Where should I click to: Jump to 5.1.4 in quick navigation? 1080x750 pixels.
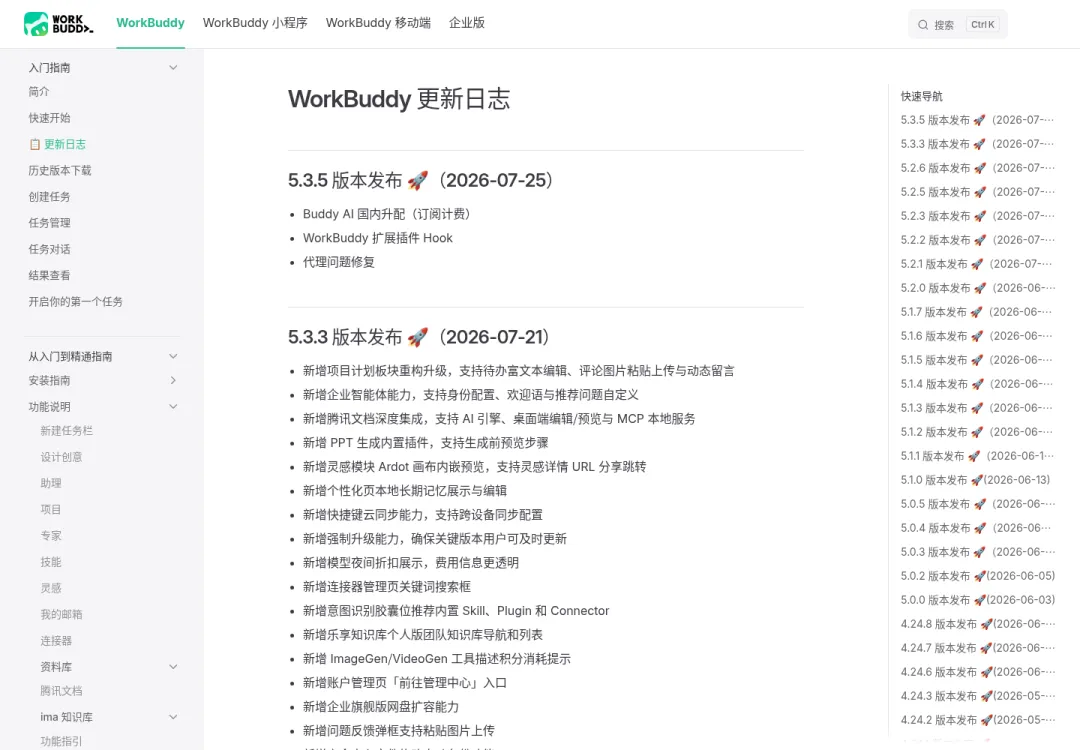pos(976,384)
